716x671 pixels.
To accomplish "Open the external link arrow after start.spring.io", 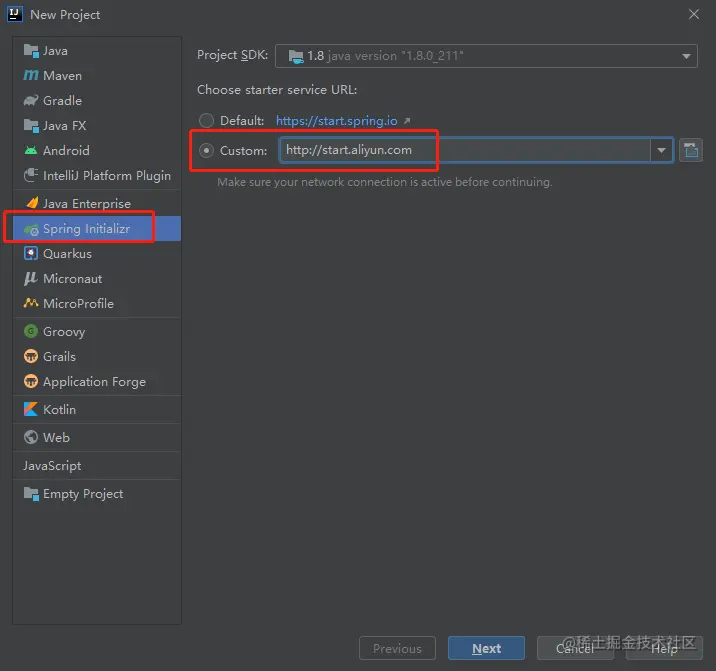I will point(407,121).
